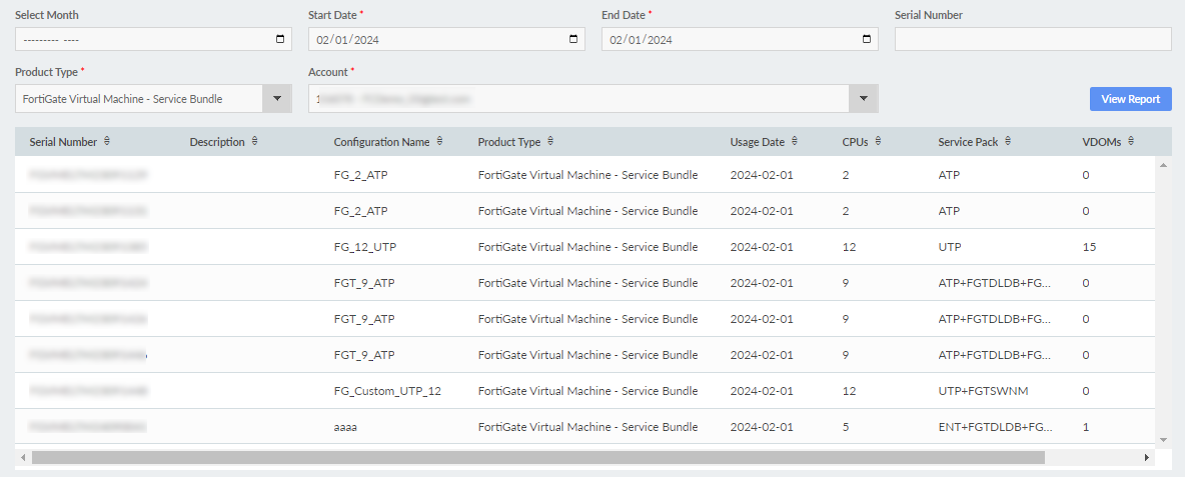The height and width of the screenshot is (477, 1185).
Task: Click the View Report button
Action: [1131, 99]
